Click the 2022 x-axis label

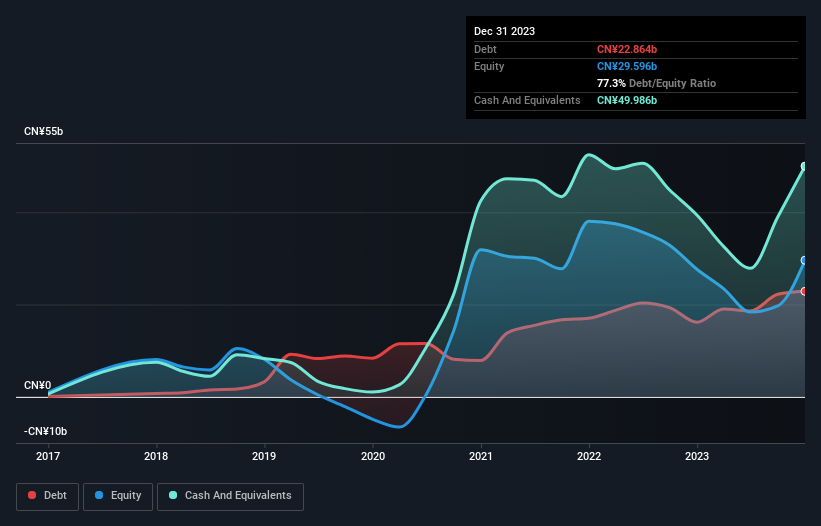pos(589,456)
